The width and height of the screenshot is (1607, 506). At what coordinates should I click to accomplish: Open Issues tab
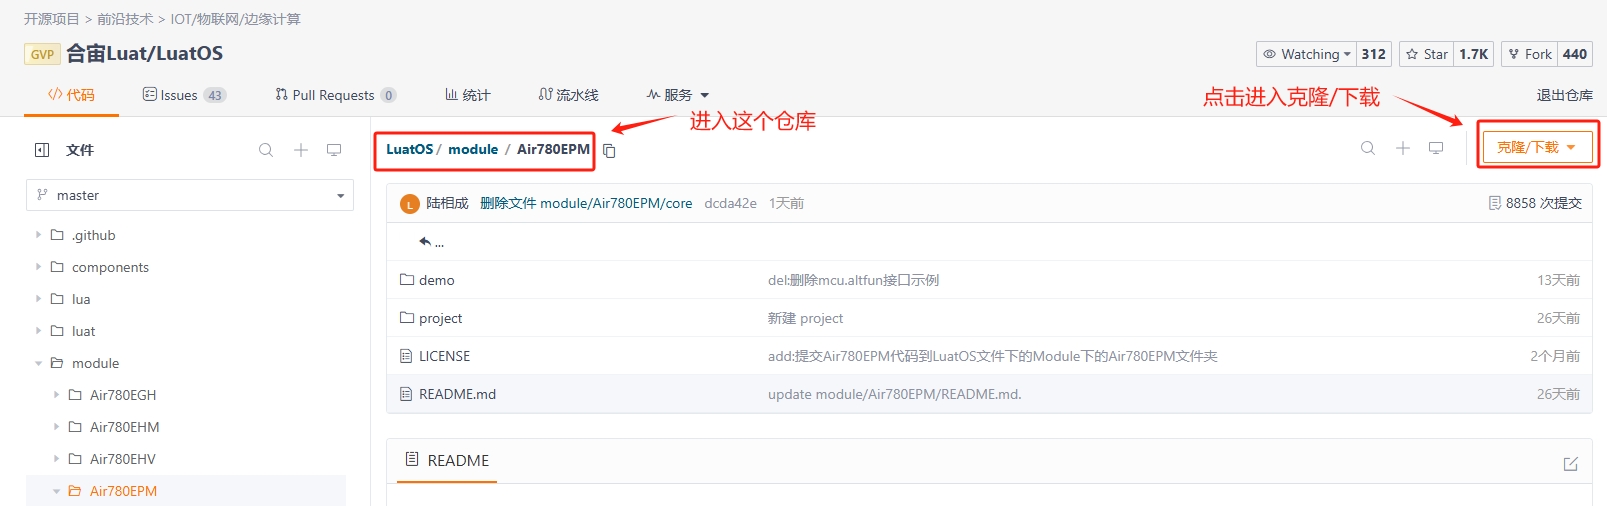184,95
